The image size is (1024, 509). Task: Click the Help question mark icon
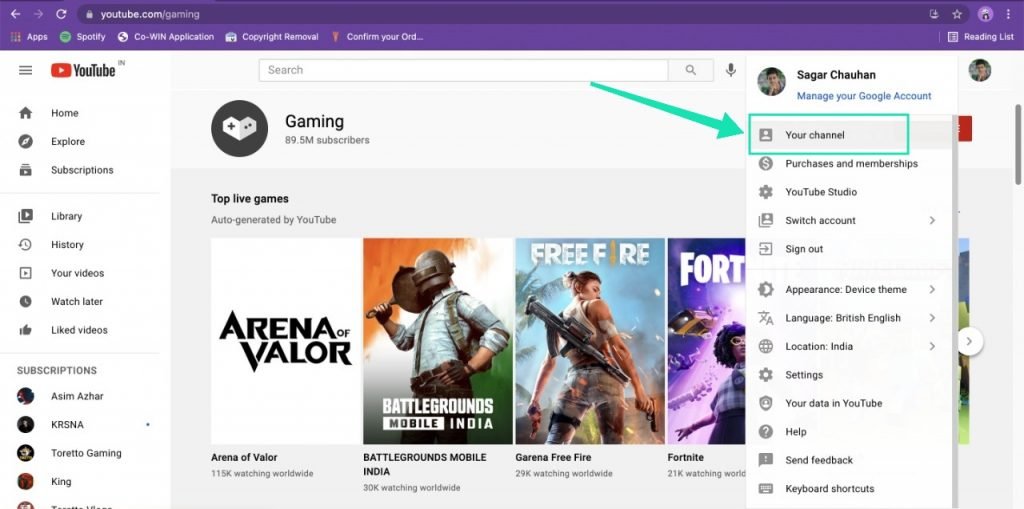tap(765, 432)
